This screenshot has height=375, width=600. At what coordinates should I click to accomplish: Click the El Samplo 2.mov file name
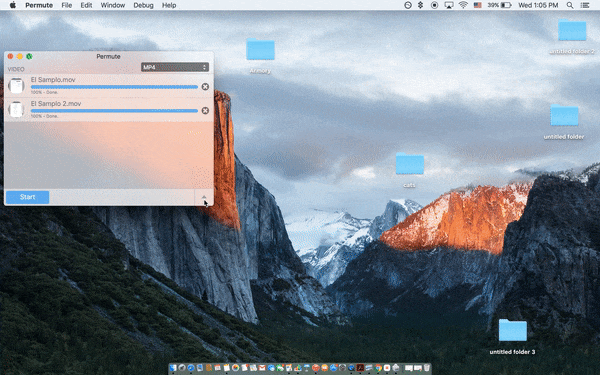coord(56,103)
